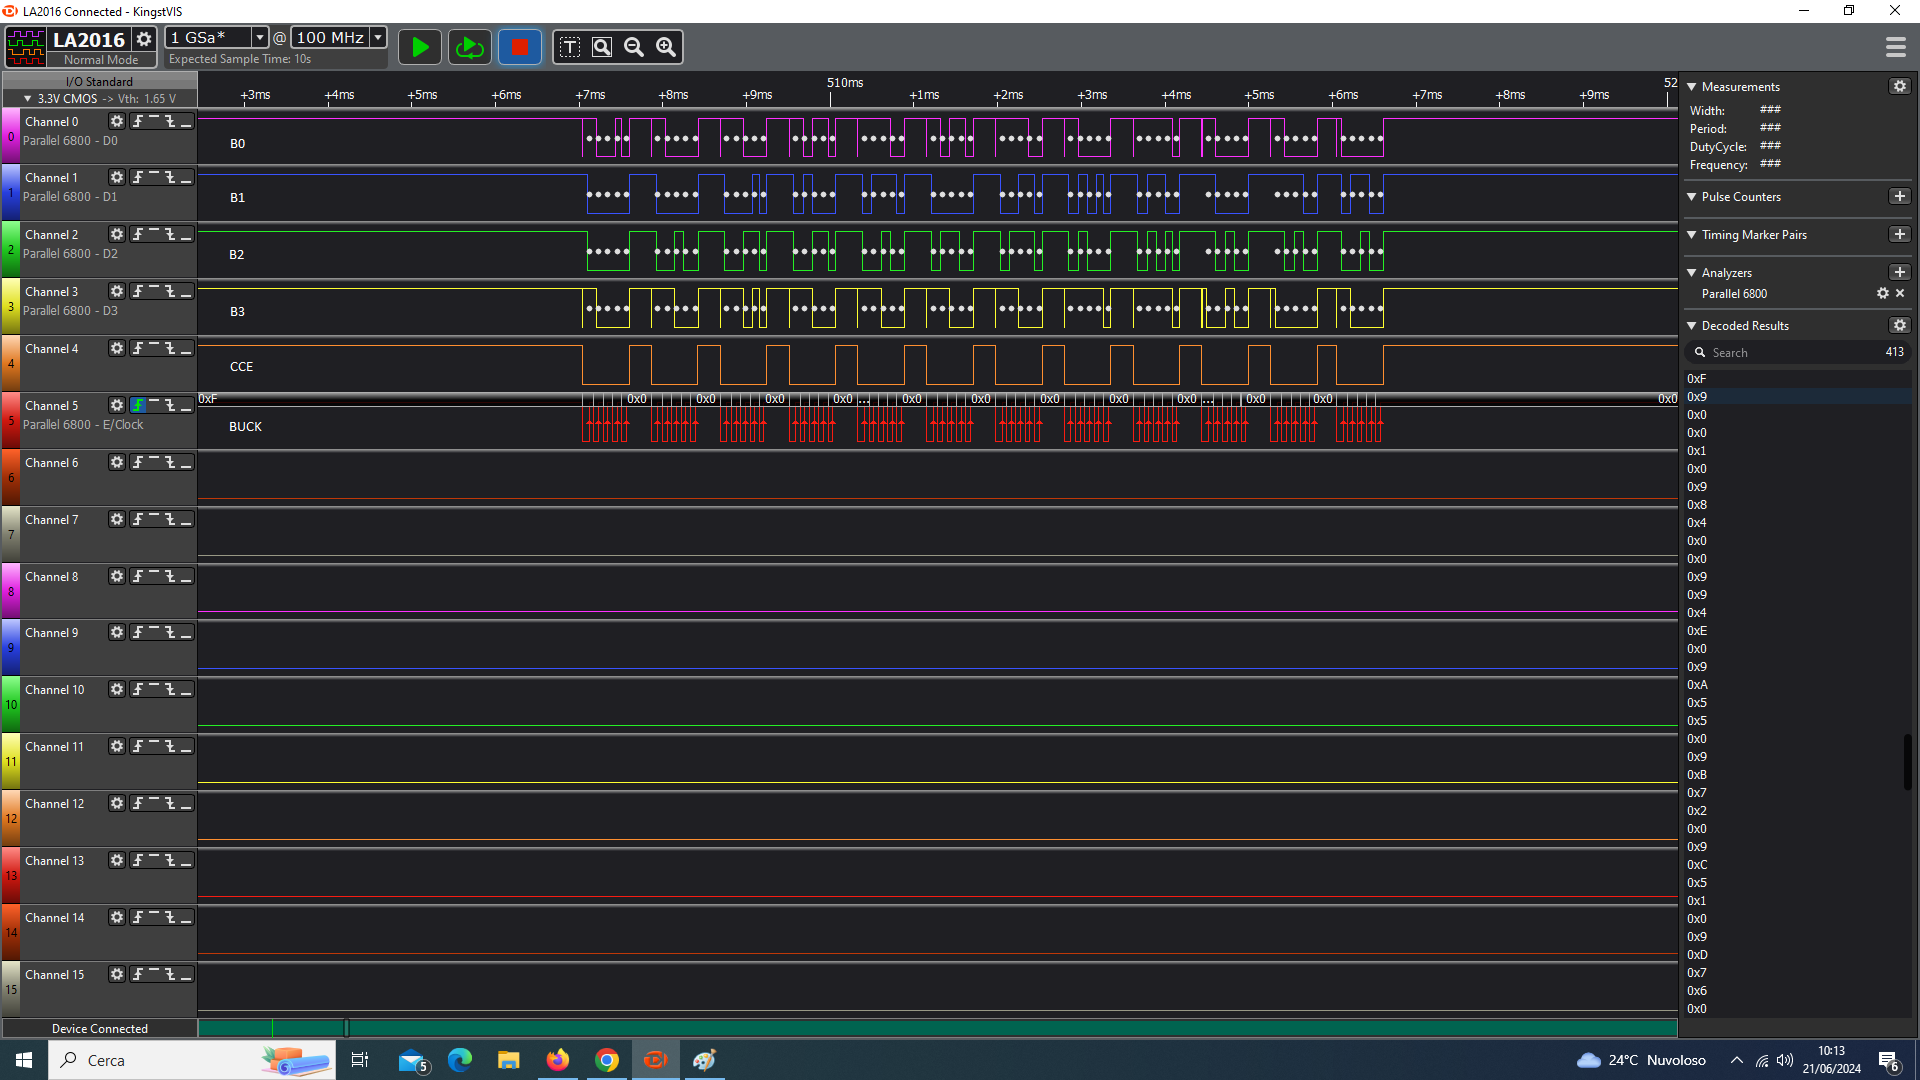Collapse the Timing Marker Pairs section
This screenshot has width=1920, height=1080.
[x=1692, y=235]
